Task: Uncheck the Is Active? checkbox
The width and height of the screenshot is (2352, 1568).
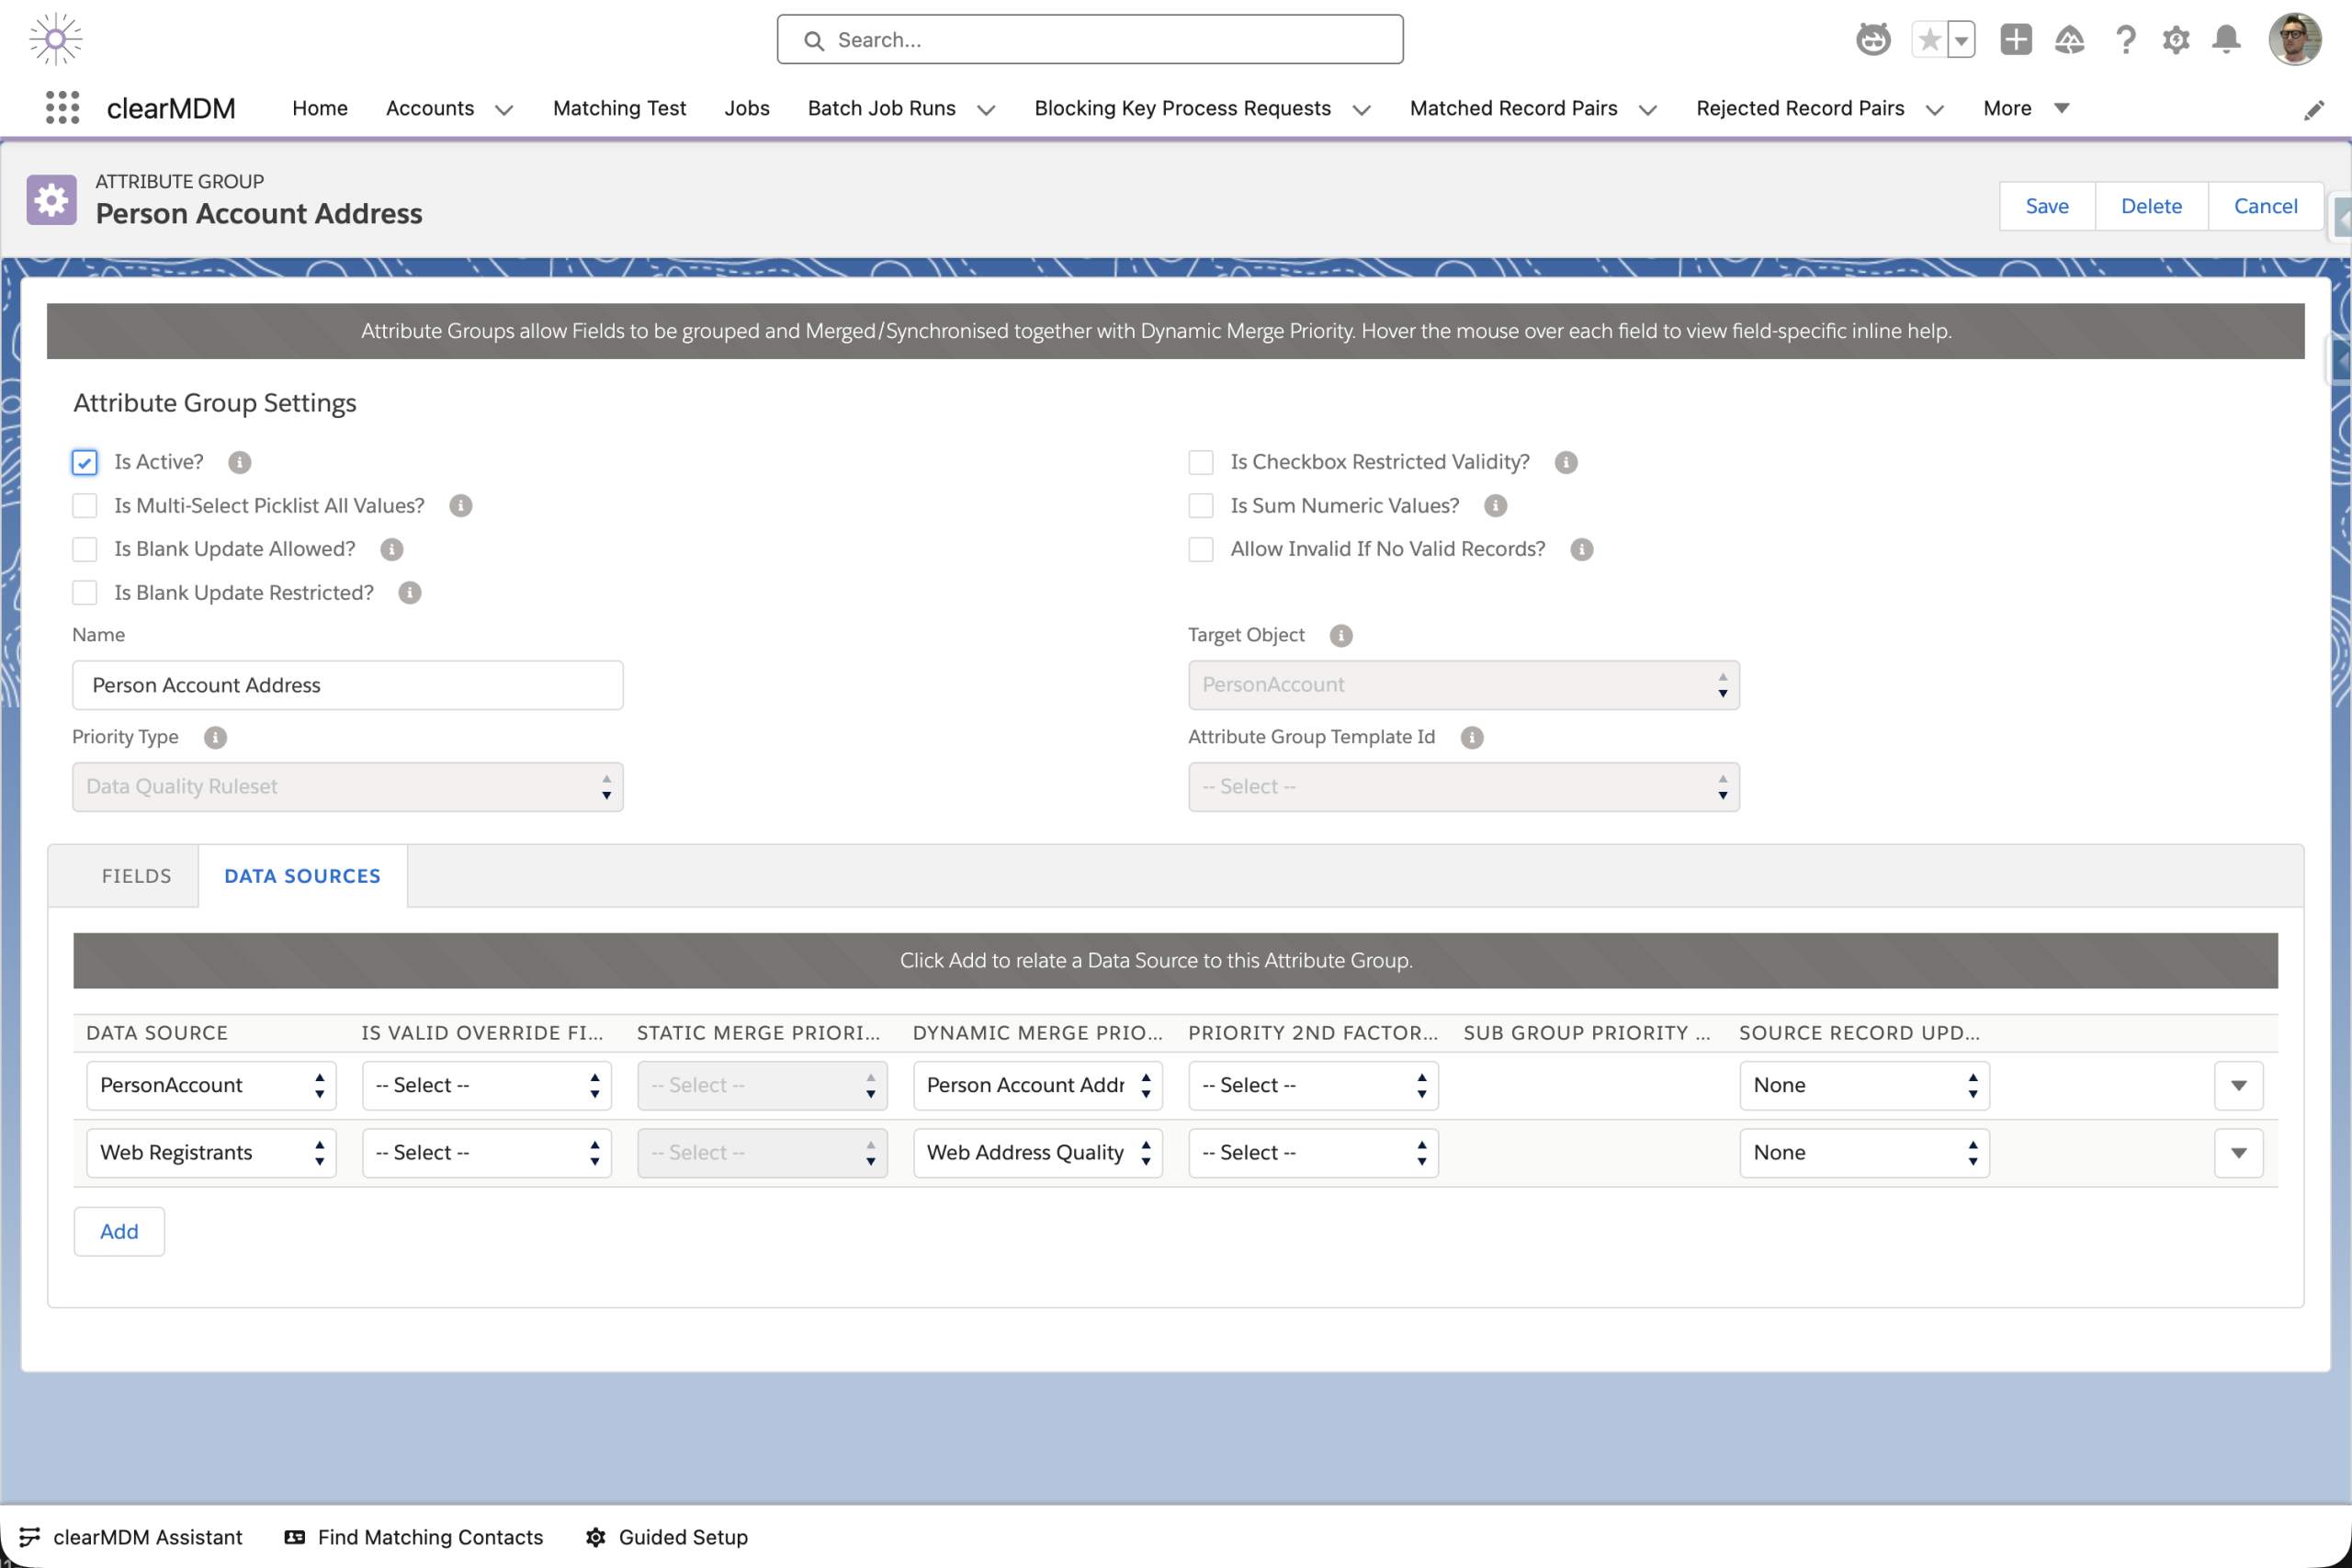Action: [x=85, y=462]
